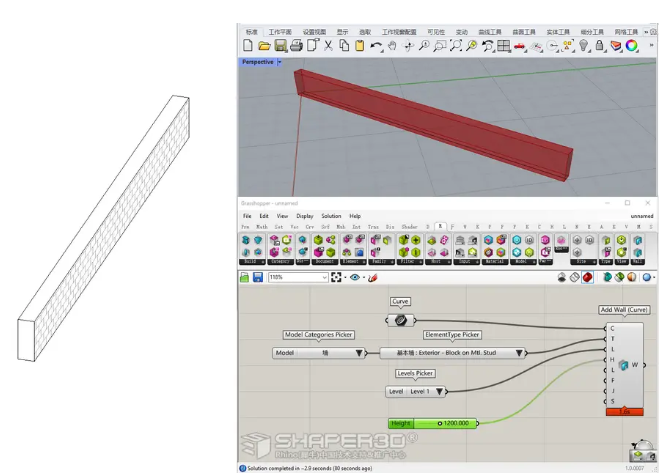Click the Curve parameter component
This screenshot has width=659, height=476.
click(401, 321)
